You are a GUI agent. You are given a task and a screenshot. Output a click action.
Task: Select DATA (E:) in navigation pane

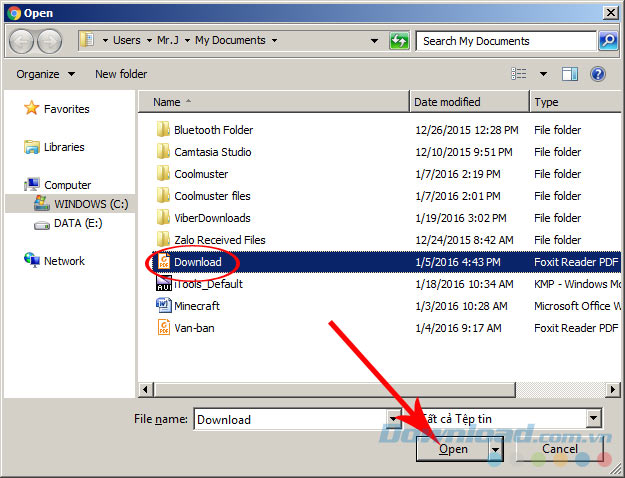tap(78, 223)
